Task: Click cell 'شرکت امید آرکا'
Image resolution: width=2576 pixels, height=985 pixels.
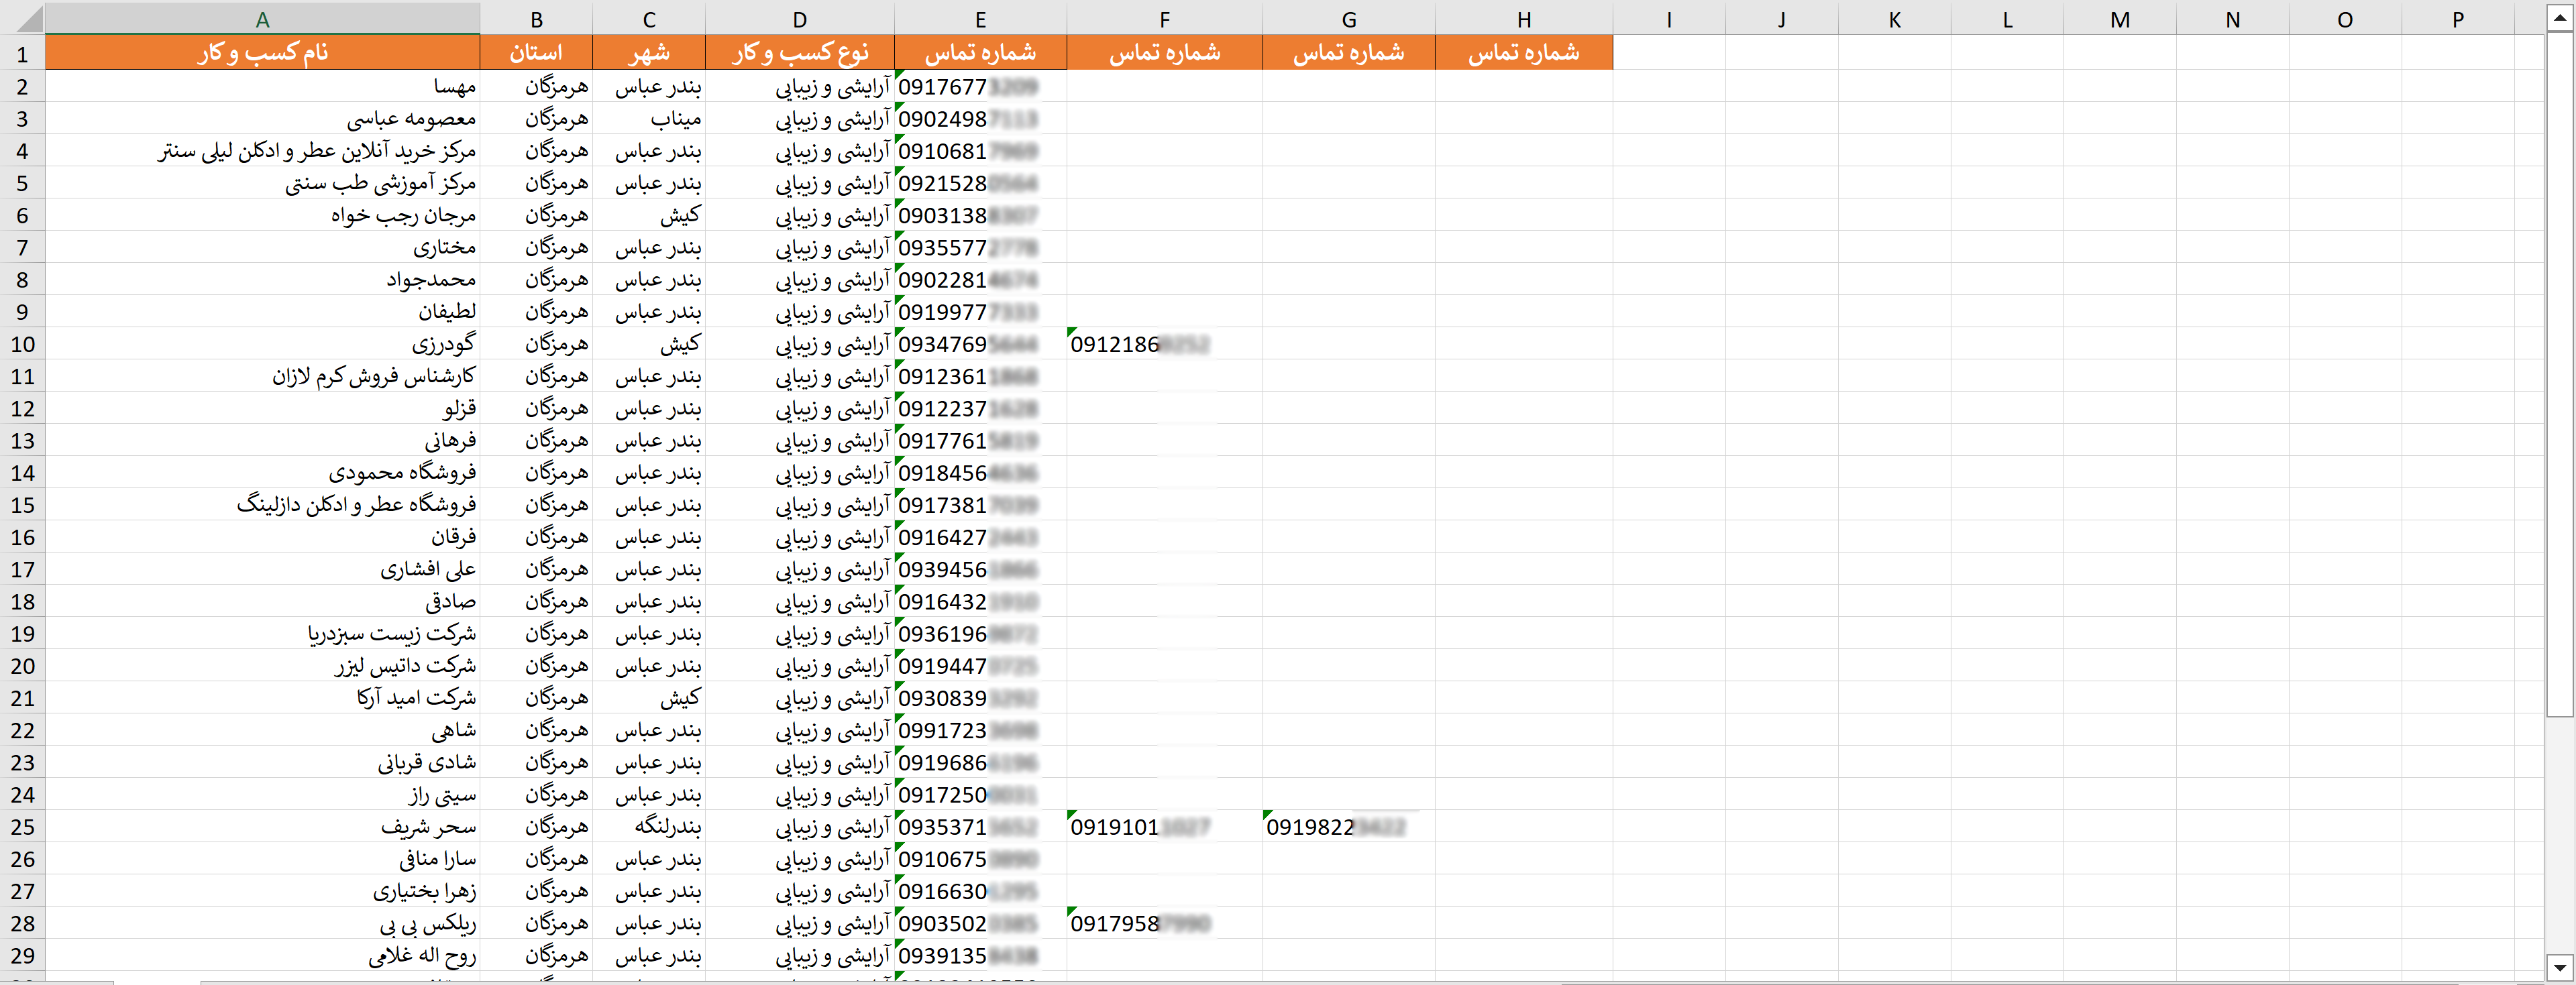Action: [x=262, y=698]
